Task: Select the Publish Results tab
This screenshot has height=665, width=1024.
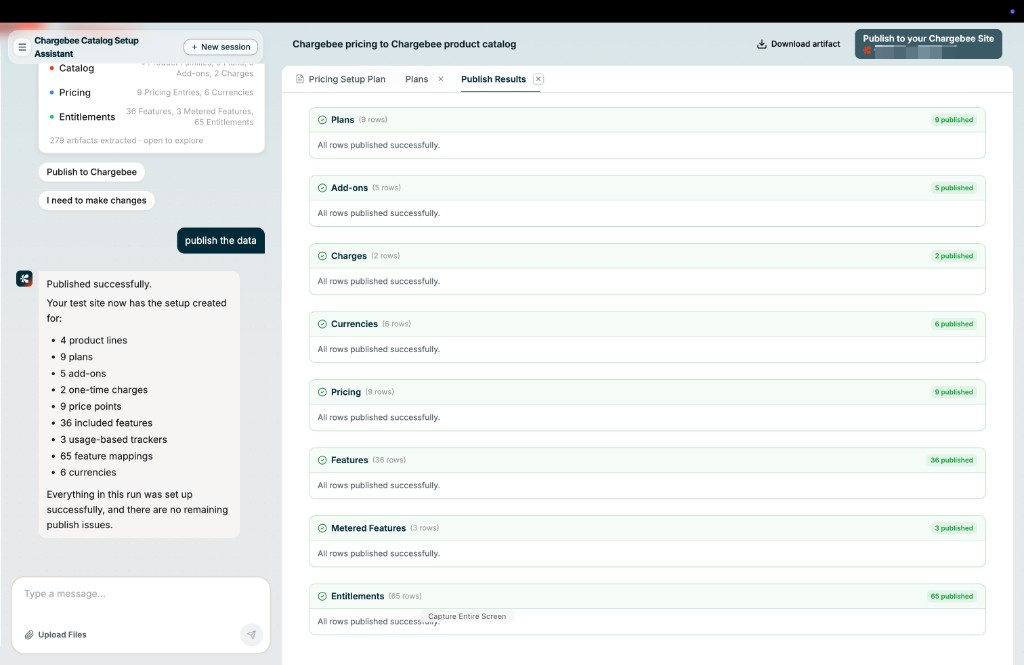Action: point(493,79)
